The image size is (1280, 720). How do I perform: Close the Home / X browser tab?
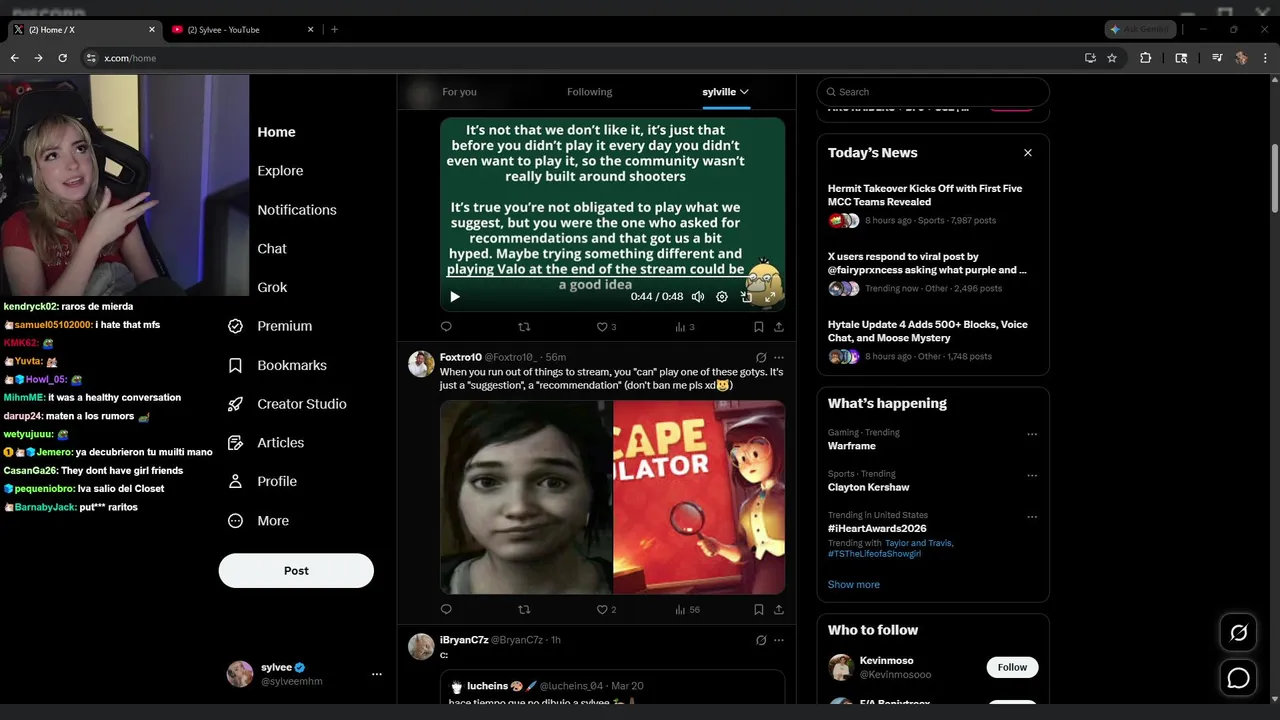(x=152, y=30)
